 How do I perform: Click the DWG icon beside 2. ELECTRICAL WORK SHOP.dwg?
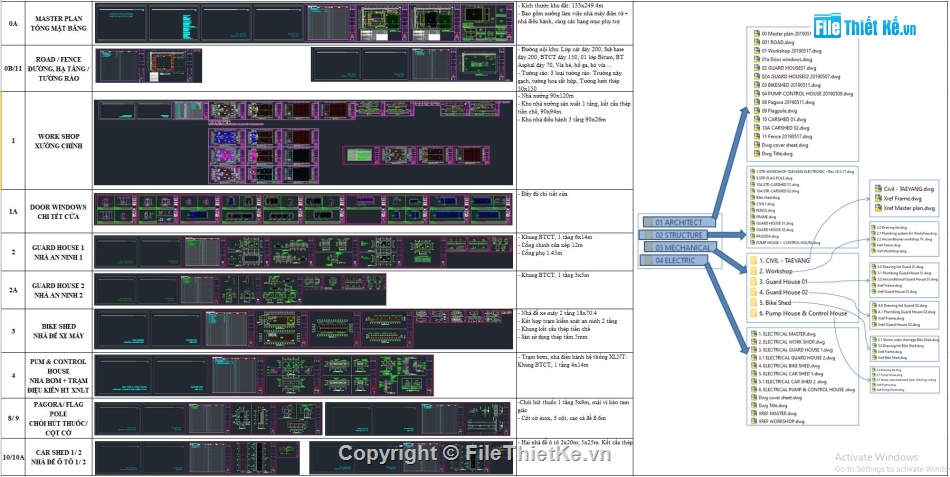click(x=754, y=342)
